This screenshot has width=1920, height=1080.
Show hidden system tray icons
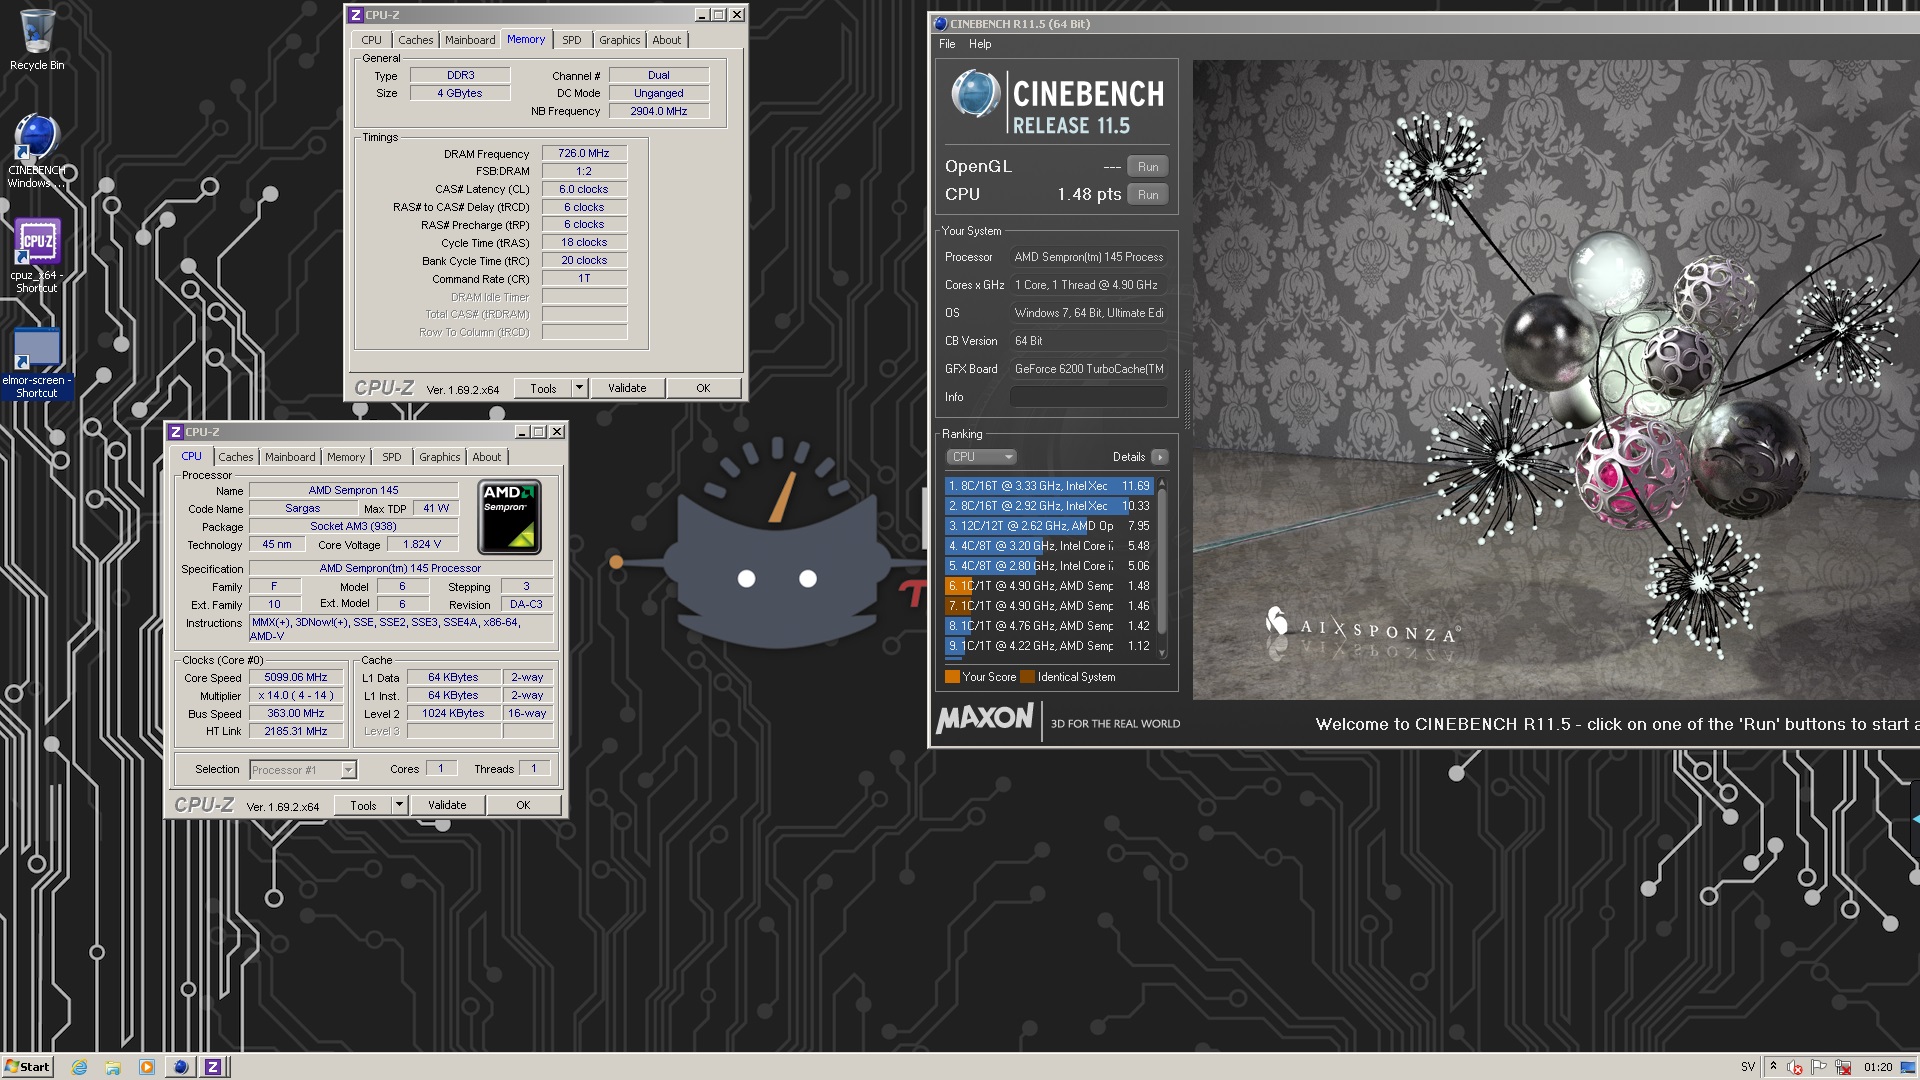(x=1774, y=1067)
